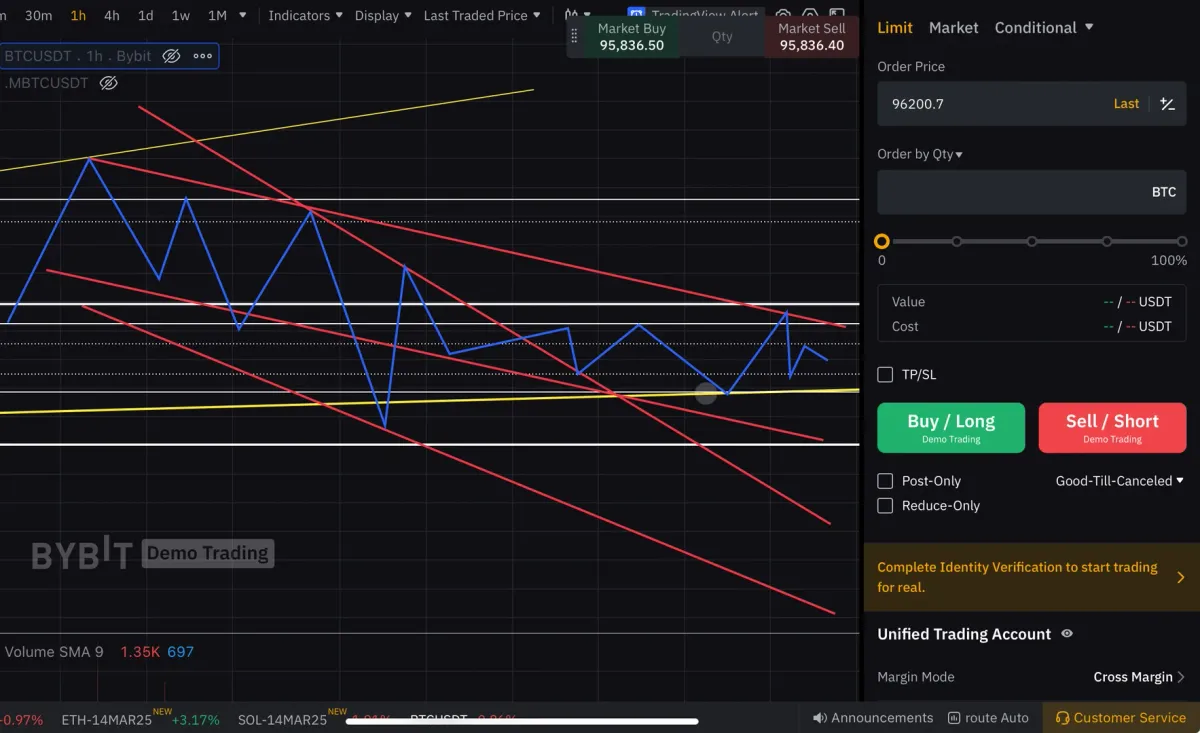Click the quick-order Qty field
1200x733 pixels.
pyautogui.click(x=722, y=37)
